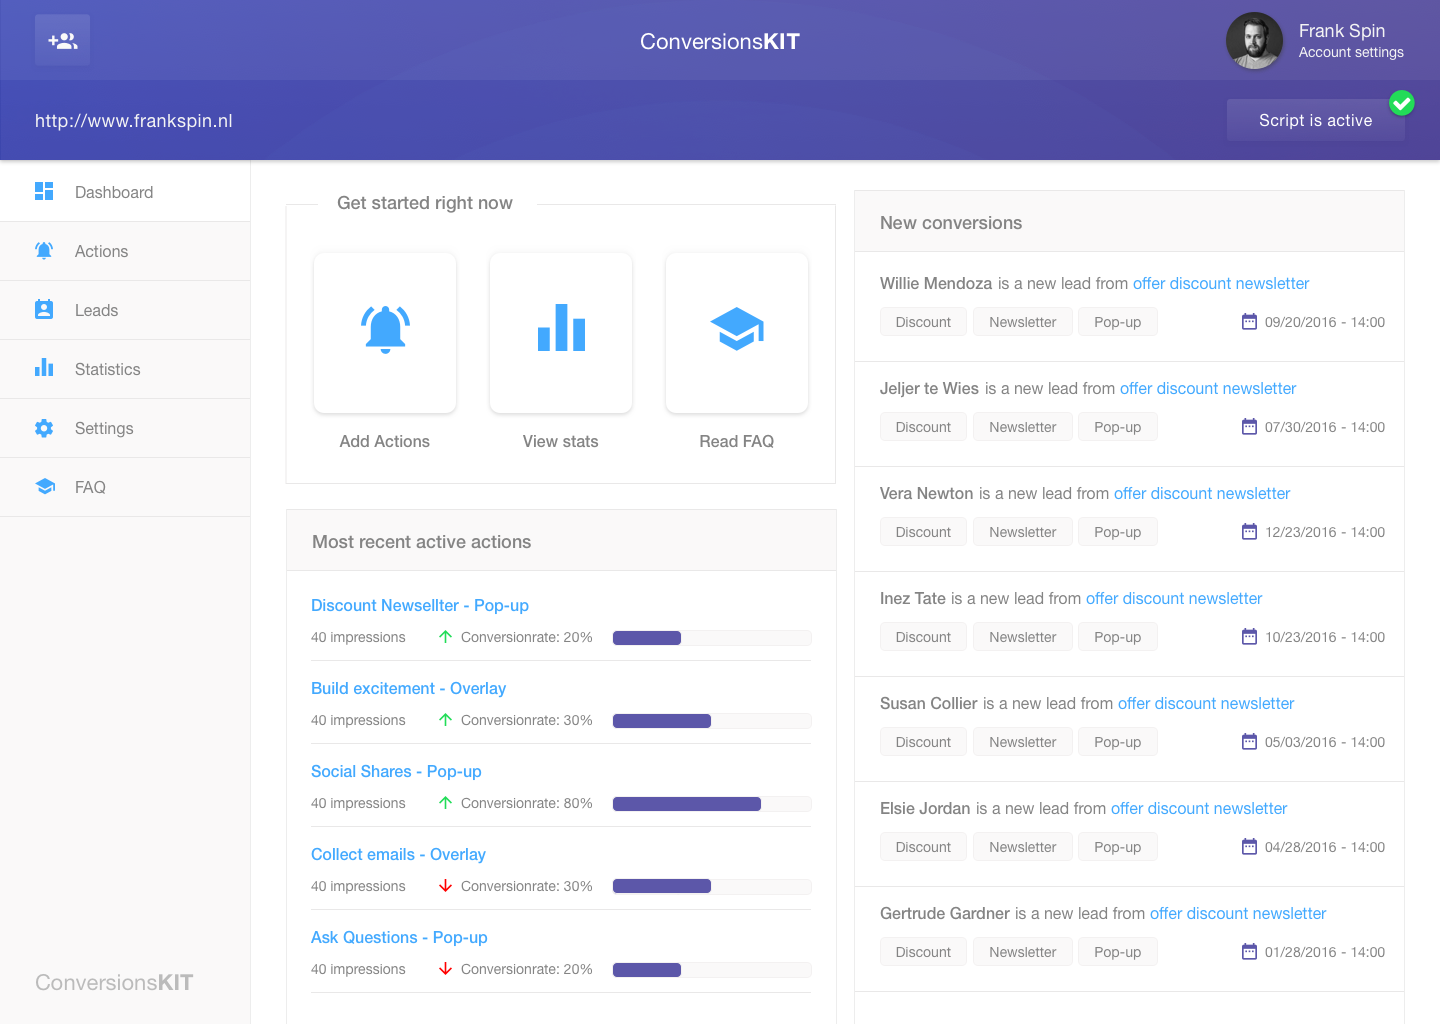The height and width of the screenshot is (1024, 1440).
Task: Click the Frank Spin profile picture
Action: pyautogui.click(x=1254, y=41)
